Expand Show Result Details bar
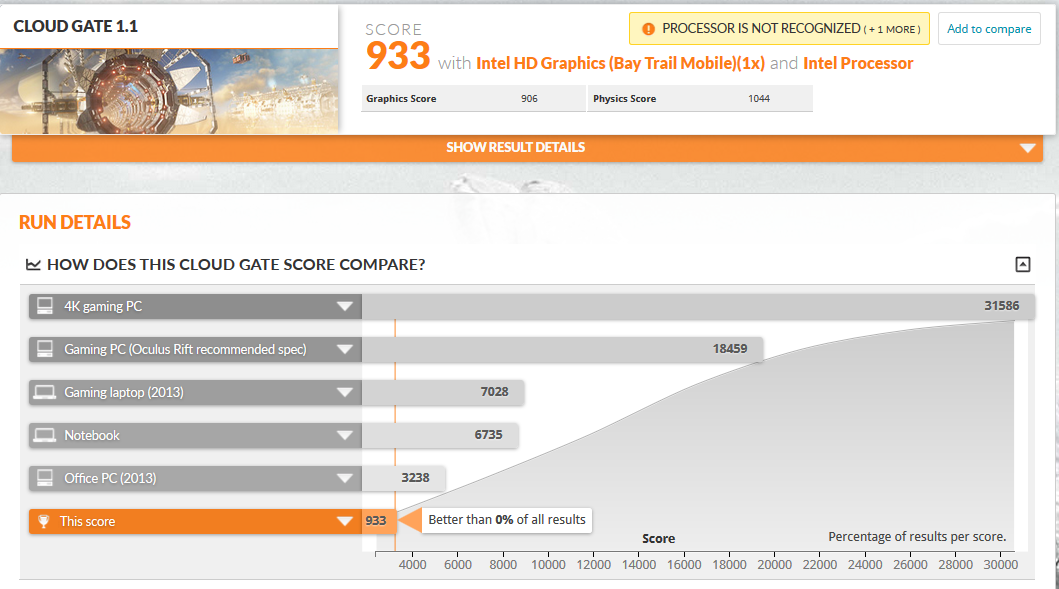The height and width of the screenshot is (589, 1059). tap(527, 147)
